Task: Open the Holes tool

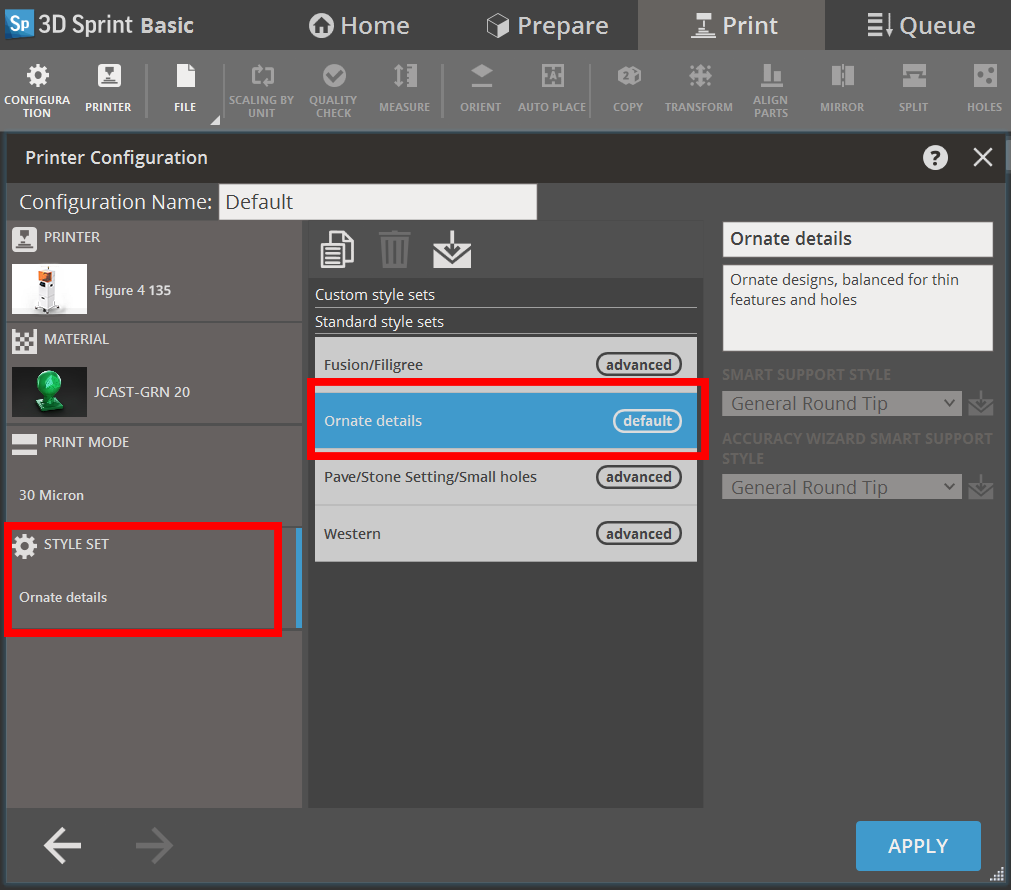Action: point(984,88)
